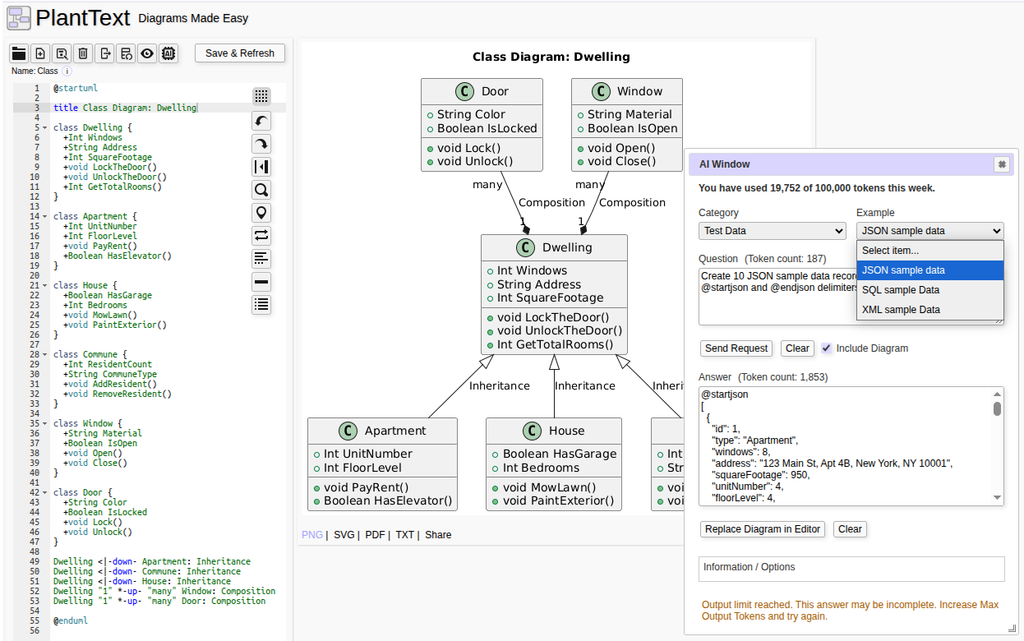Click the 'AI Window' title bar text
1024x641 pixels.
point(724,164)
